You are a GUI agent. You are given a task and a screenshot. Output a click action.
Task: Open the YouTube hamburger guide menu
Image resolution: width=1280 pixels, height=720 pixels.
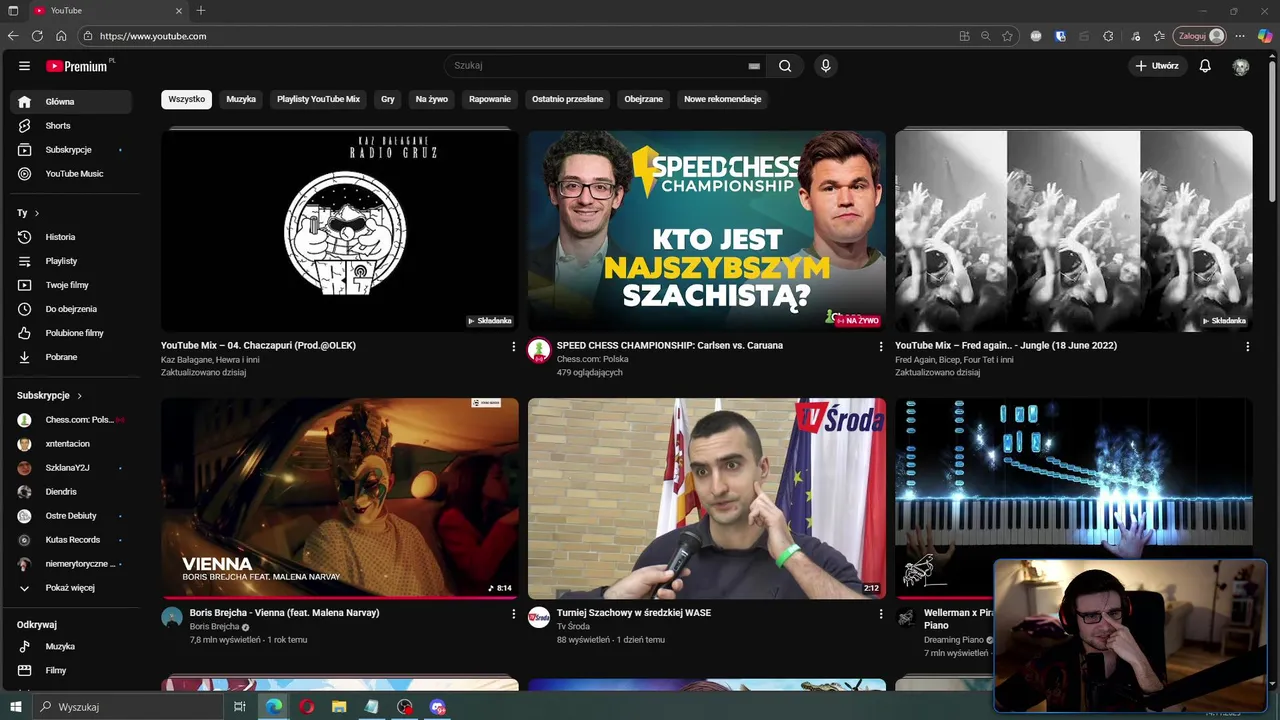coord(24,66)
